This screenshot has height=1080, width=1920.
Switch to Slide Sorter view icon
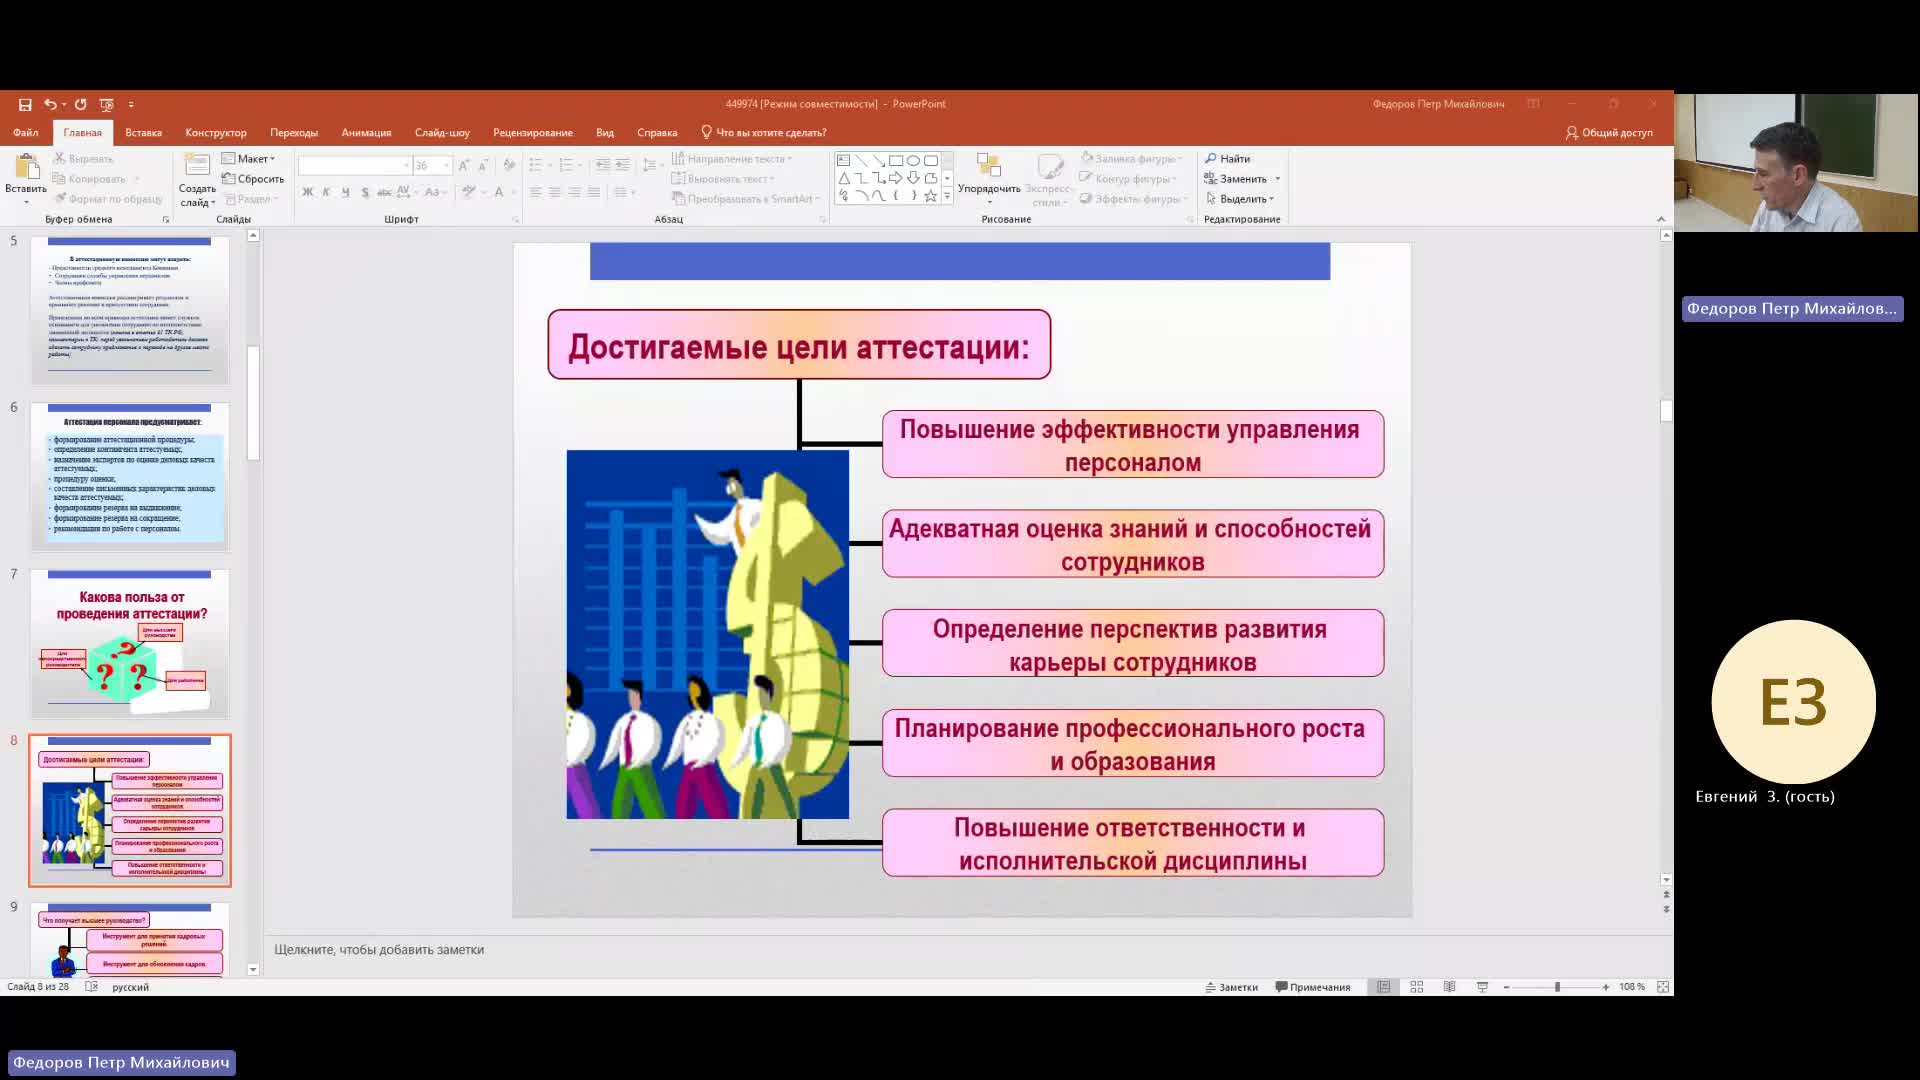(x=1417, y=987)
